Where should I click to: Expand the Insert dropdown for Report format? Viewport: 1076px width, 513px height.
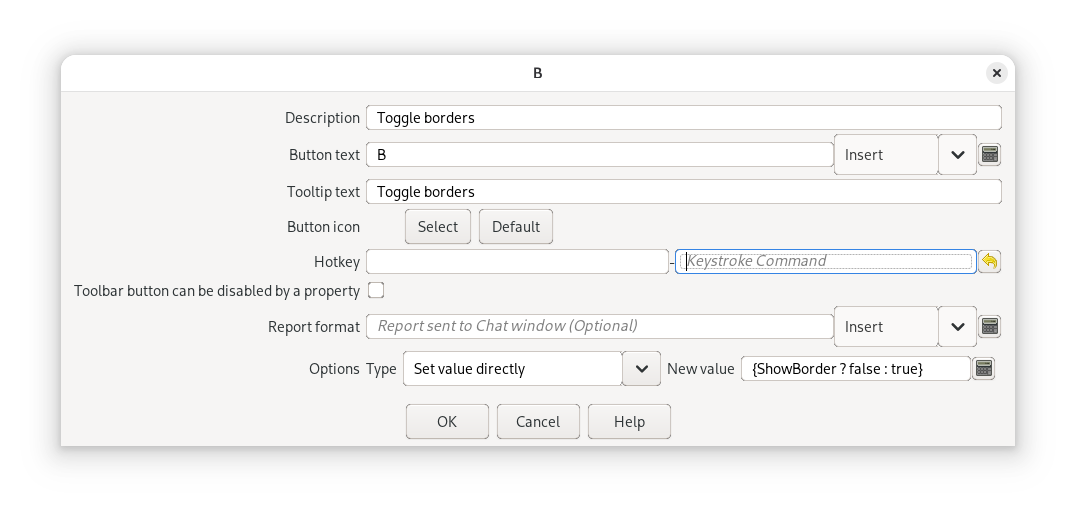957,327
